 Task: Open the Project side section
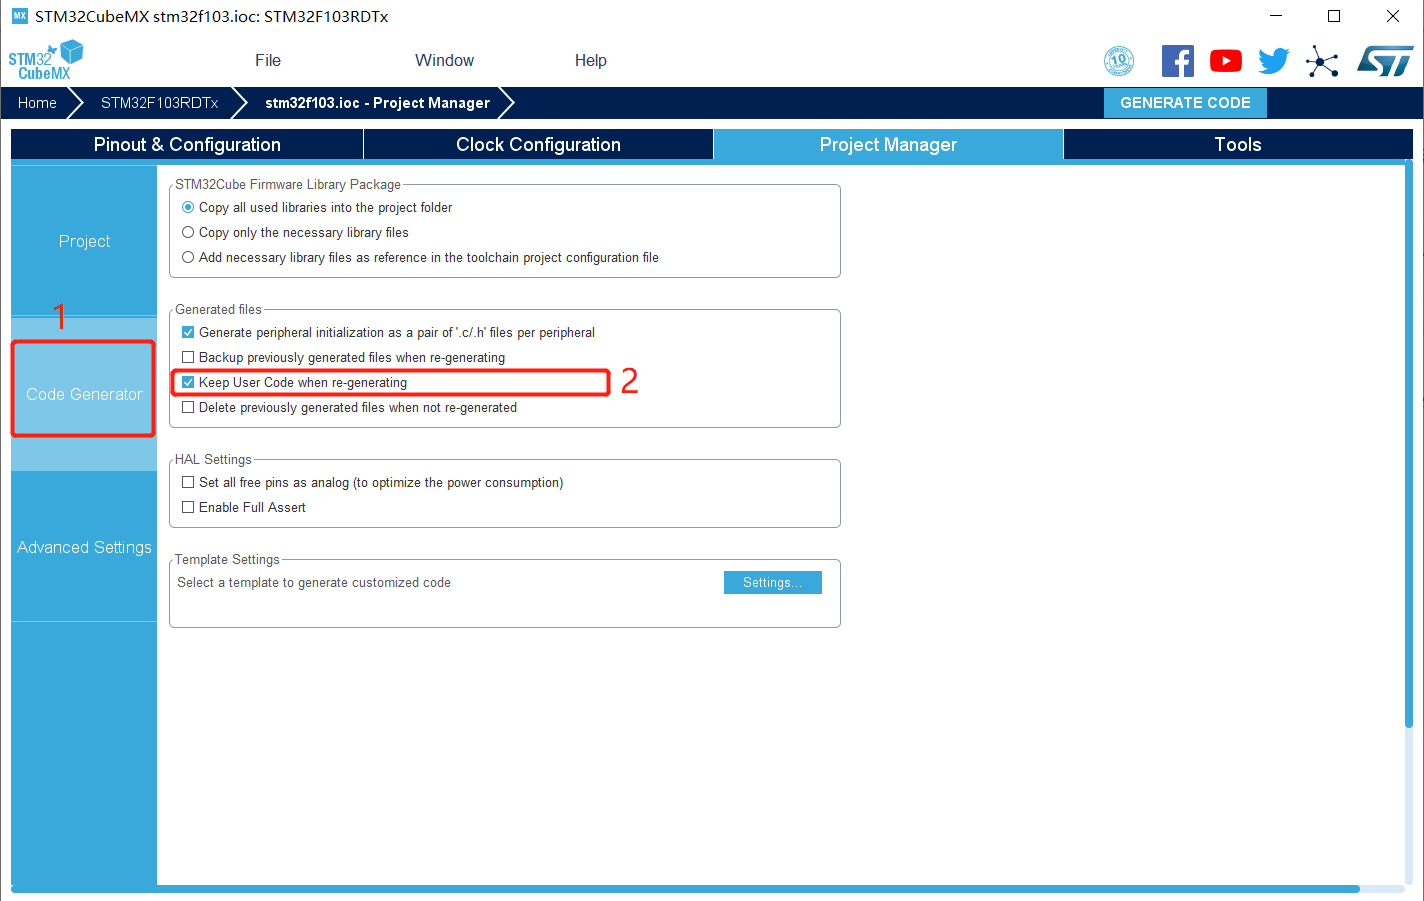(x=84, y=241)
